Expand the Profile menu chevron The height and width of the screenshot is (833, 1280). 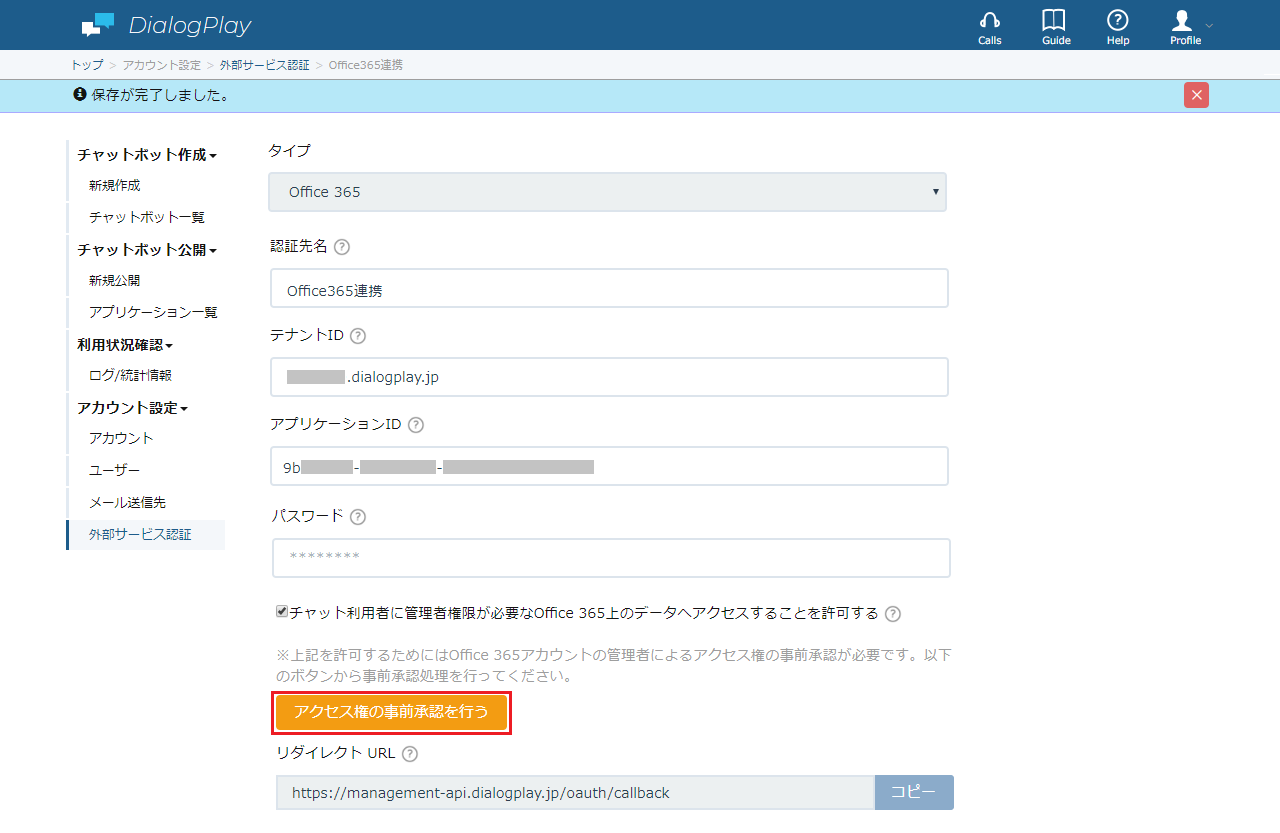[1209, 25]
